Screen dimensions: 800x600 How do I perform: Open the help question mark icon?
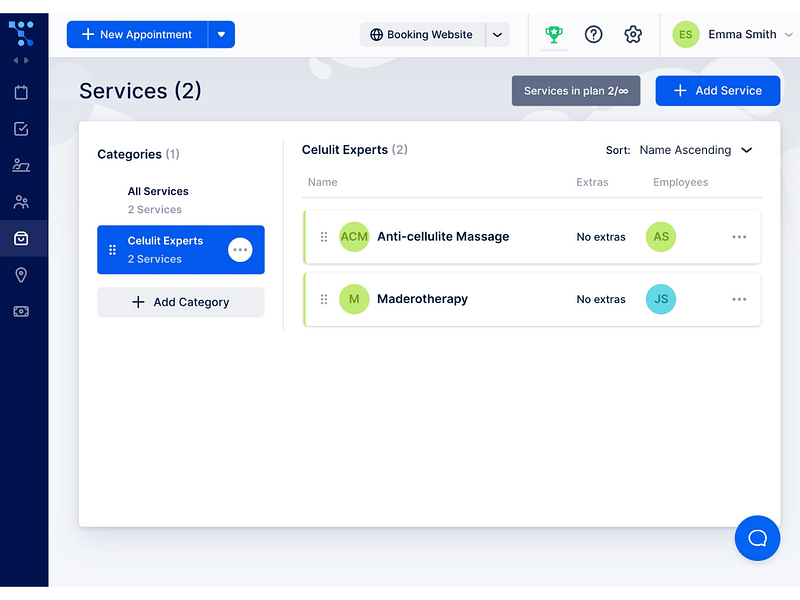[x=593, y=35]
